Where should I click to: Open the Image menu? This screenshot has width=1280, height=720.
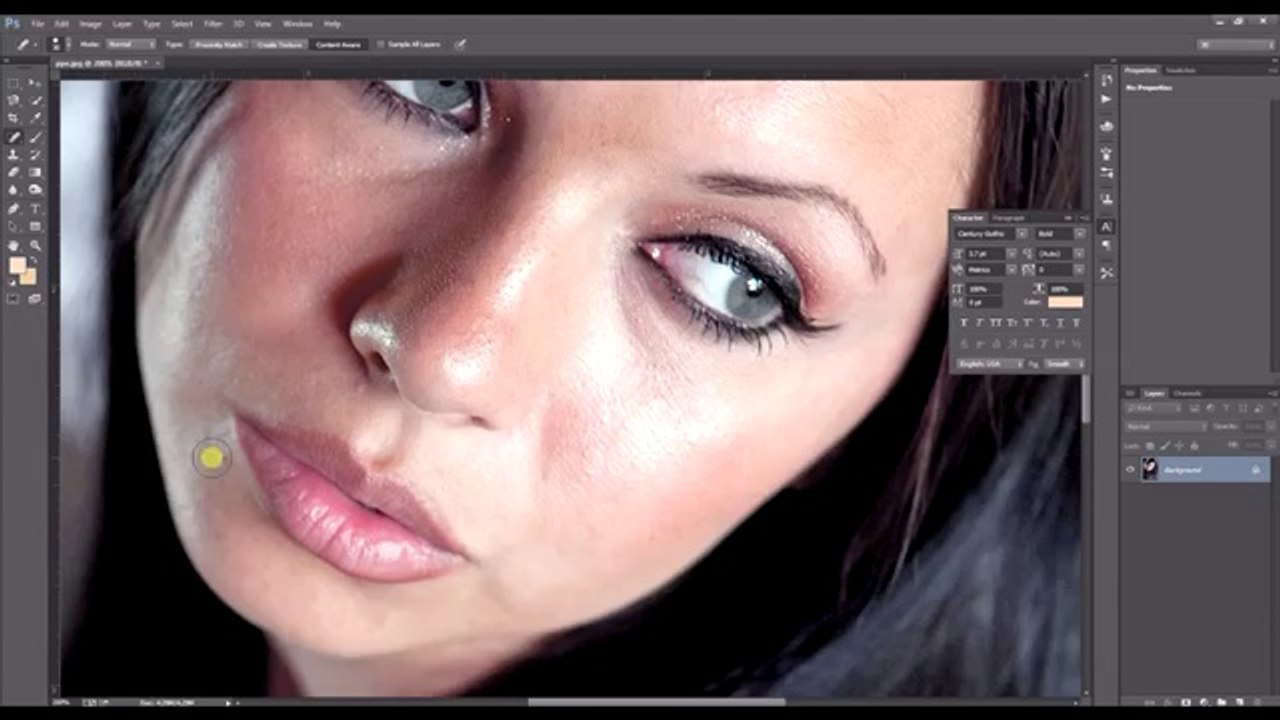90,23
